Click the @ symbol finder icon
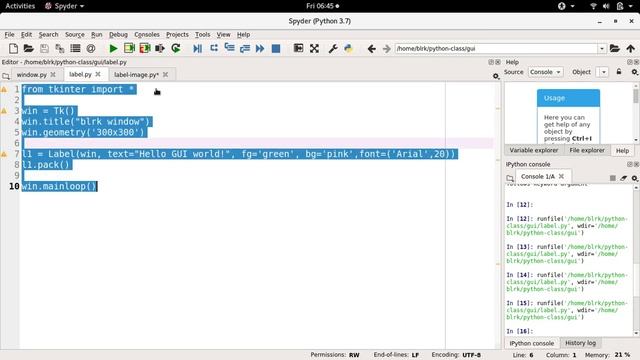This screenshot has height=360, width=640. pos(91,49)
